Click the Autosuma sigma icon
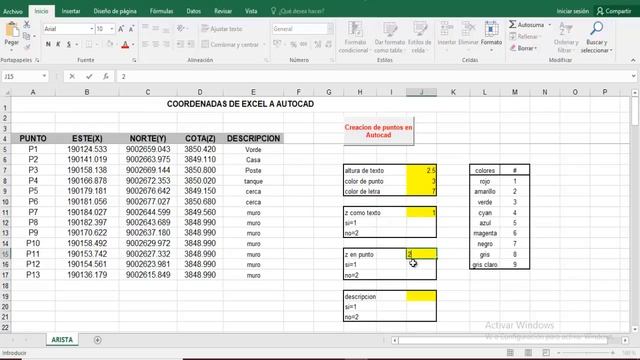640x360 pixels. [x=513, y=24]
